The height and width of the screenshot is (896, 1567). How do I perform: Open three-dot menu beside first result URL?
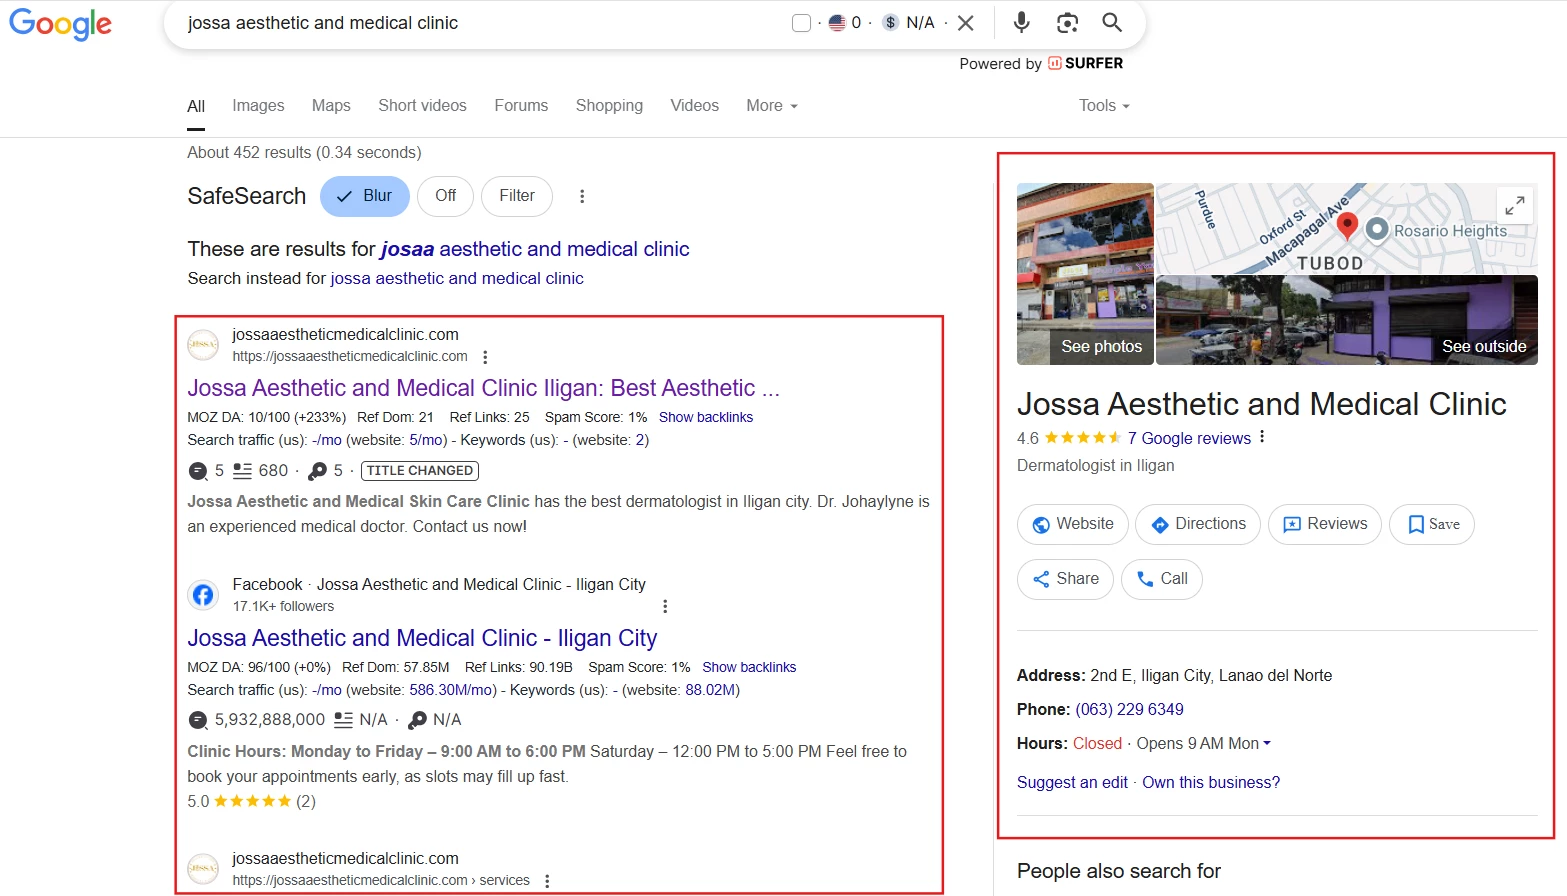coord(485,357)
